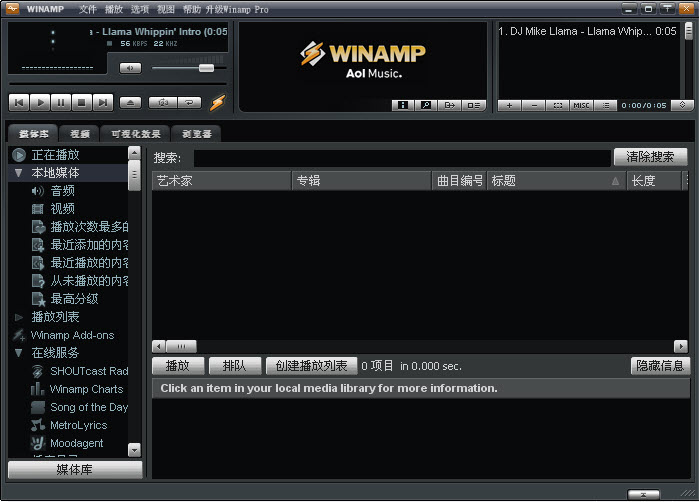
Task: Select DJ Mike Llama playlist entry
Action: [x=587, y=31]
